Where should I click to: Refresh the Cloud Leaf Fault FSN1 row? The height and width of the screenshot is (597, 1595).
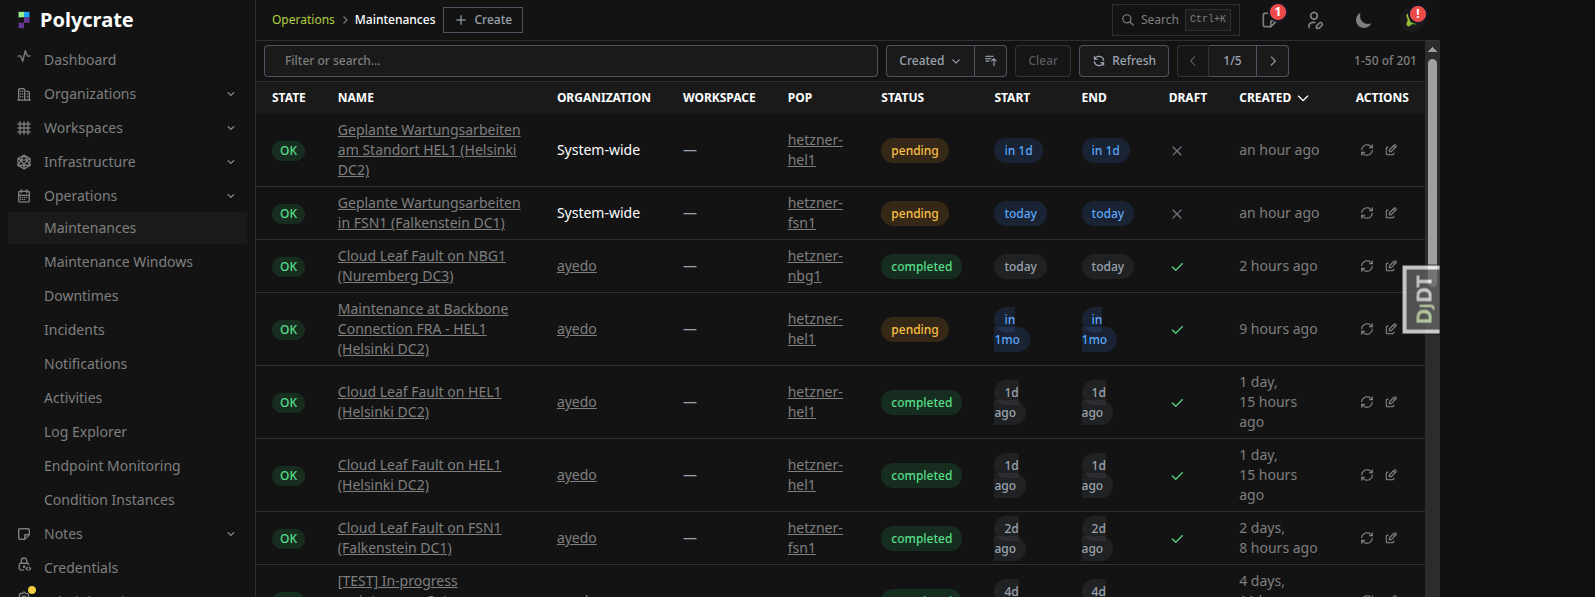1367,538
